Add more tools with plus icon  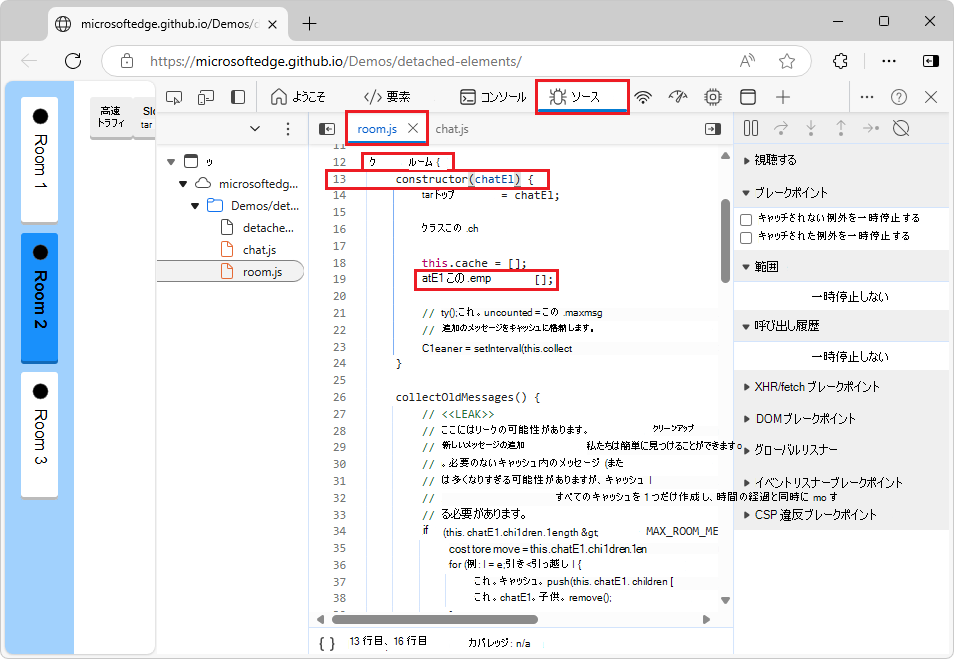coord(783,97)
